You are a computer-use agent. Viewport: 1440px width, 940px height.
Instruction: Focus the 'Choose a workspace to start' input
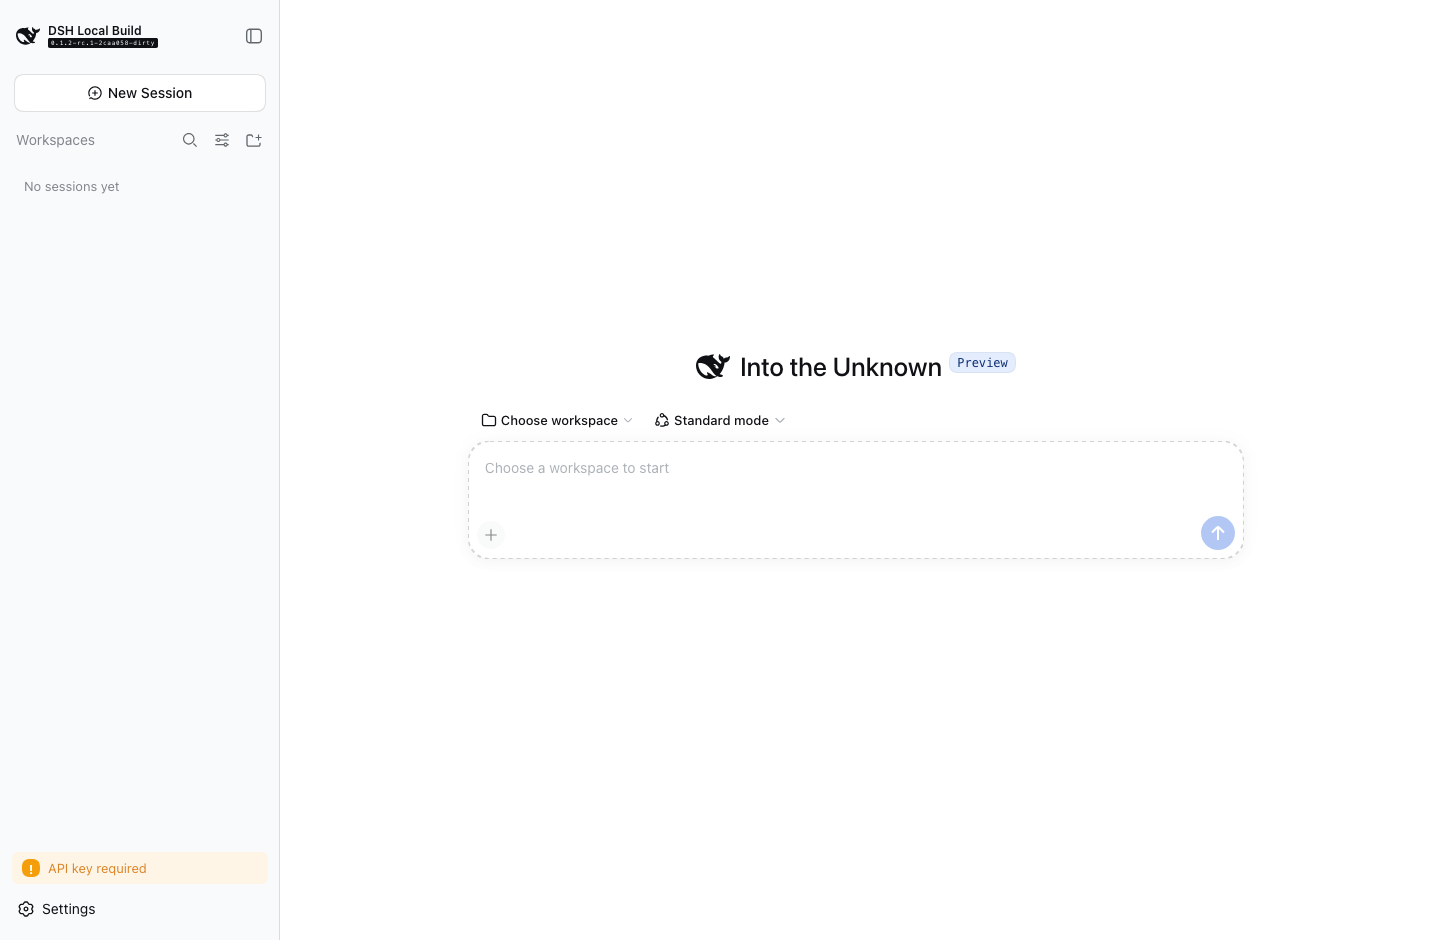pyautogui.click(x=856, y=468)
